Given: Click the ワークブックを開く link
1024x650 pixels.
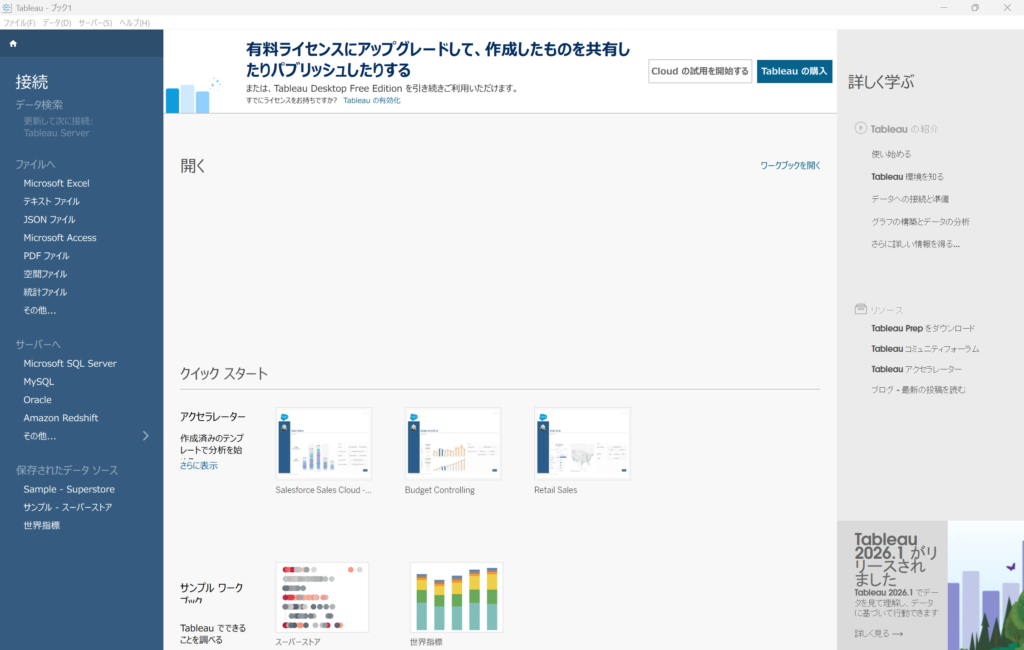Looking at the screenshot, I should (790, 165).
